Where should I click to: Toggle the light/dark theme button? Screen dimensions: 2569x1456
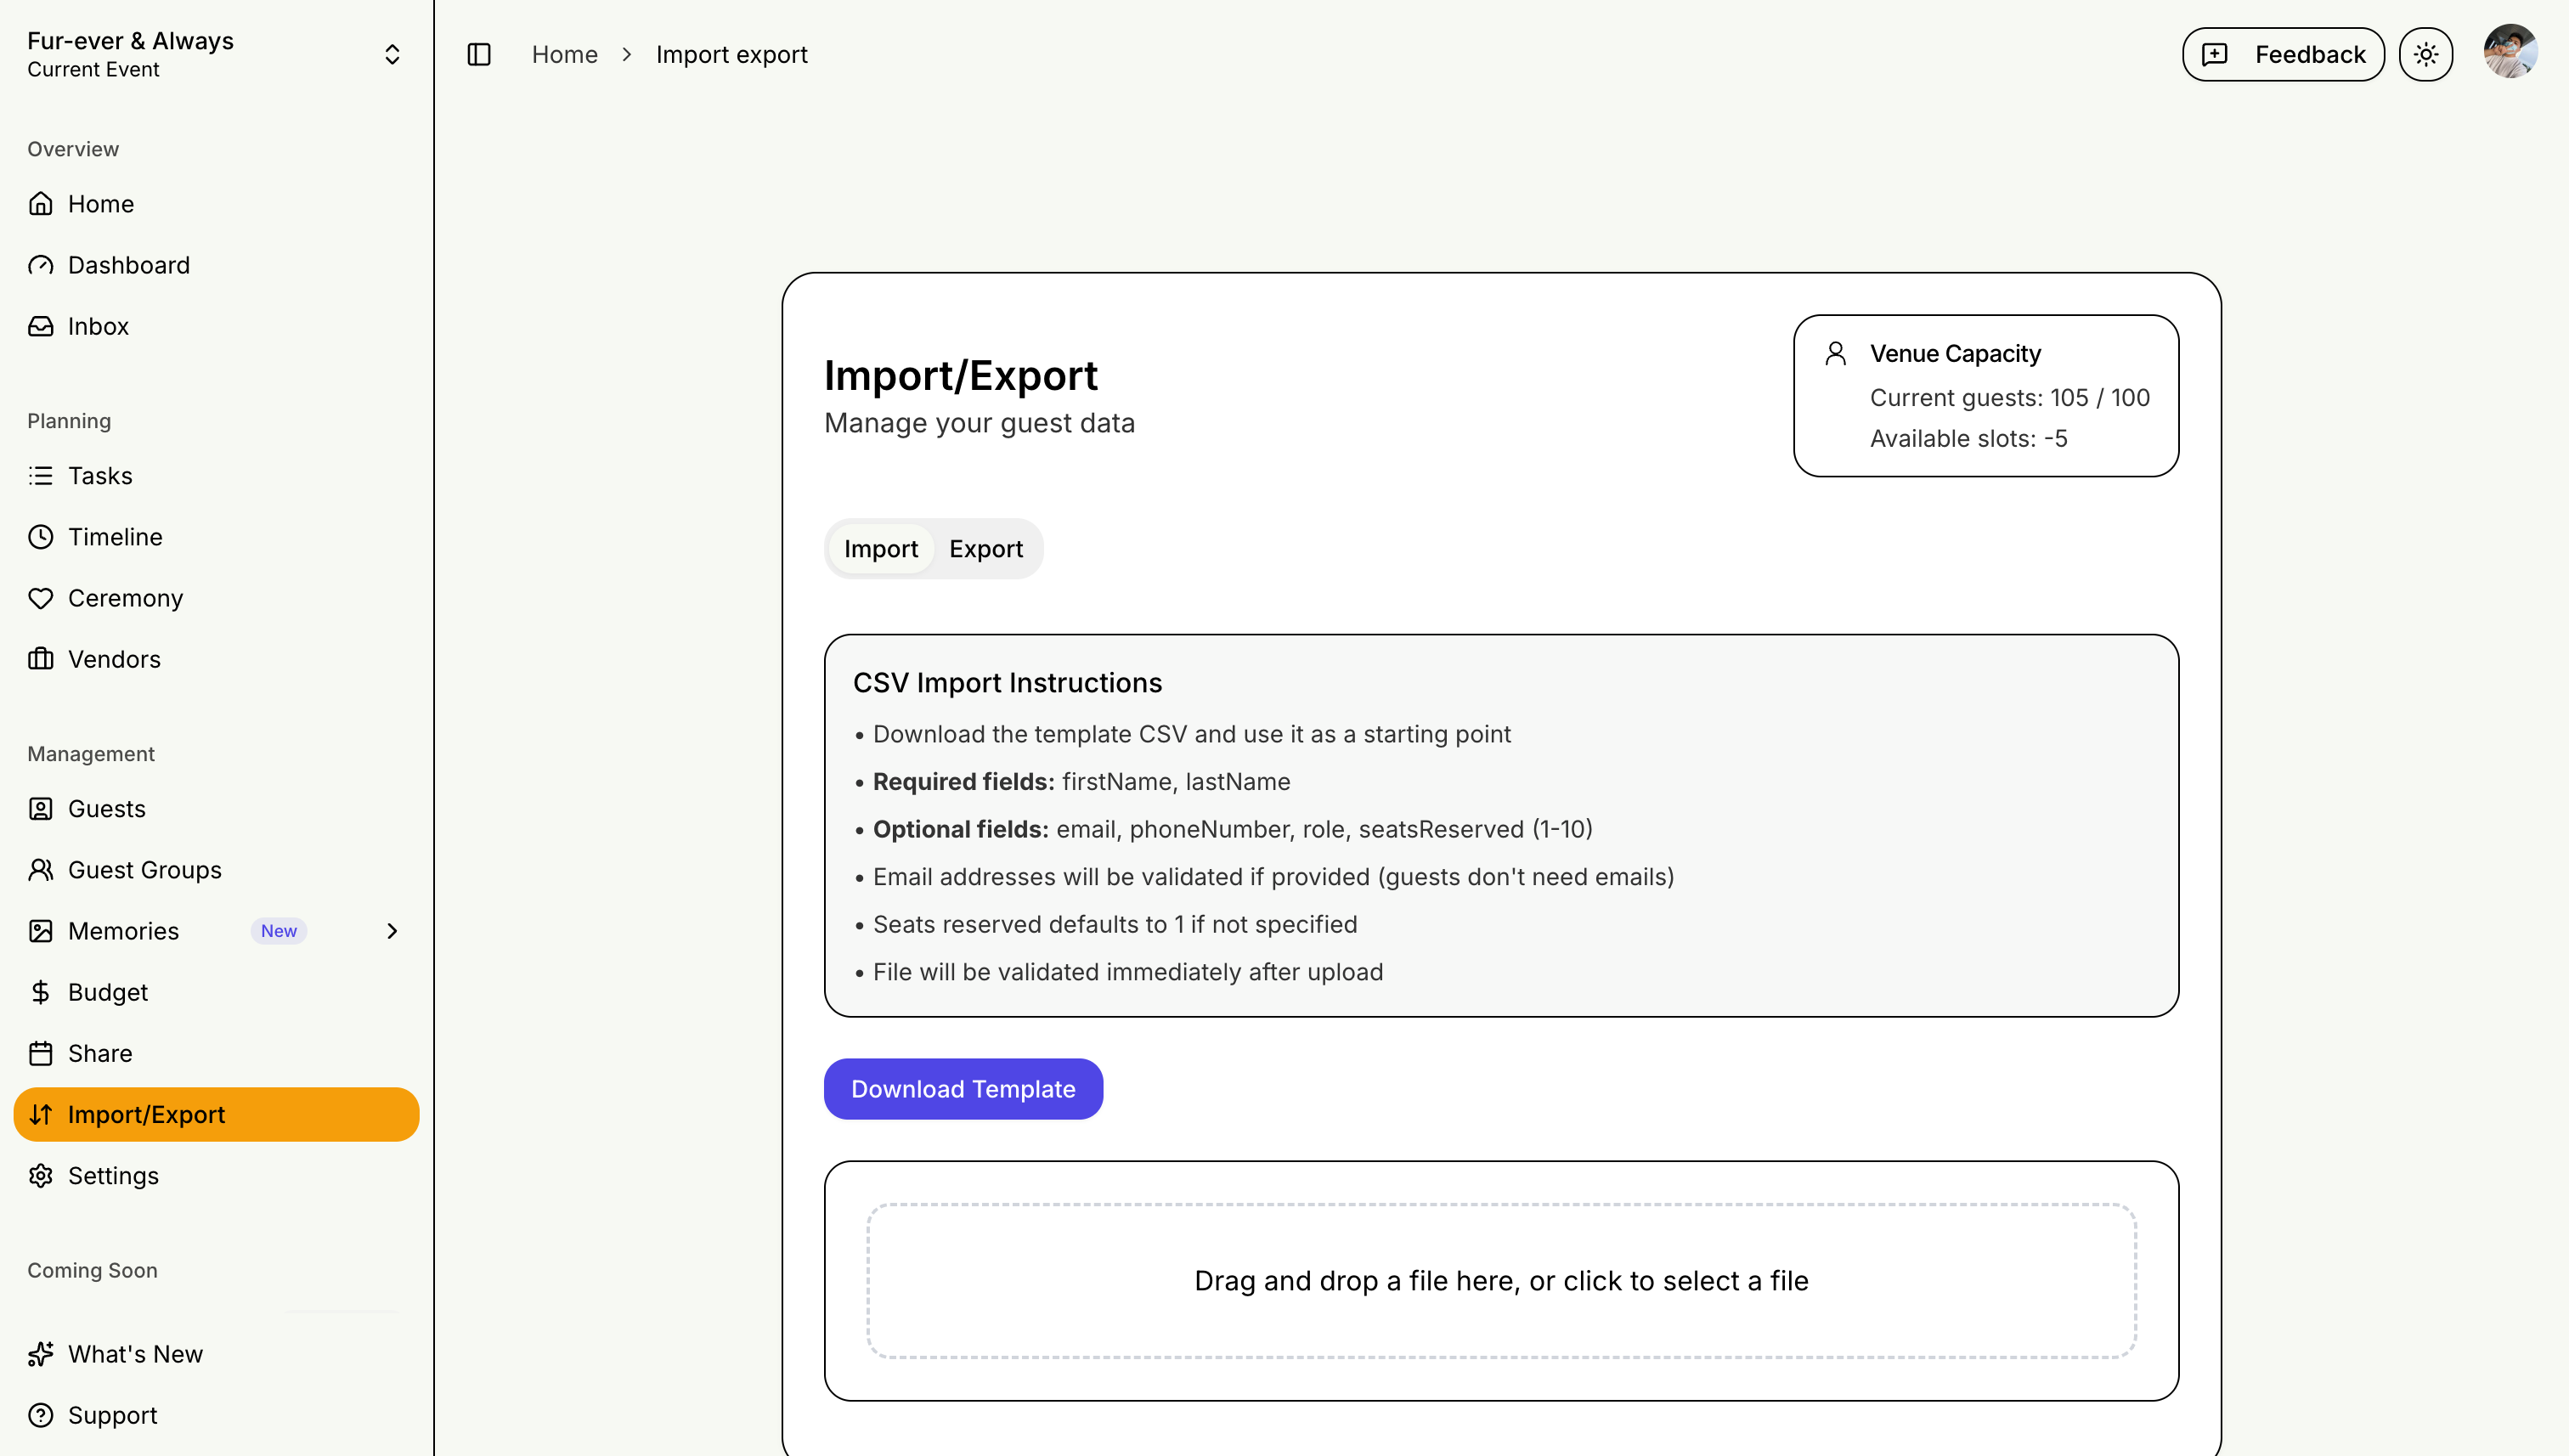2425,54
